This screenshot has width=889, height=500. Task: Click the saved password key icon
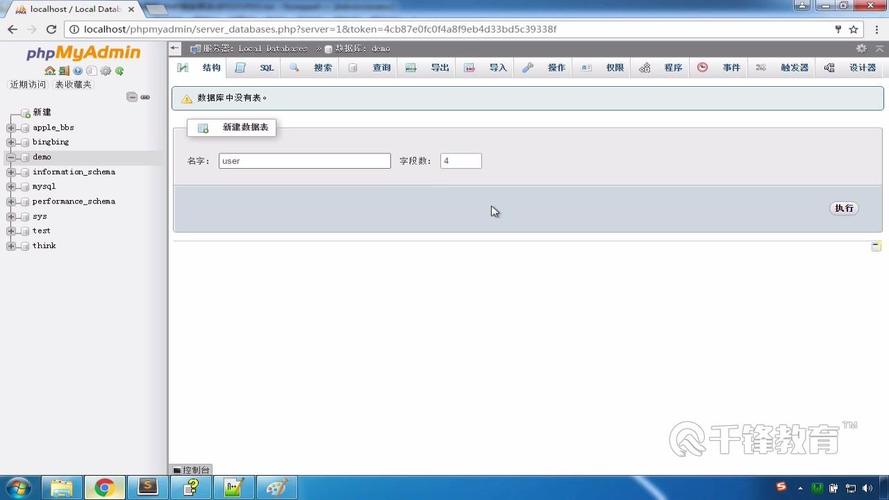point(838,29)
